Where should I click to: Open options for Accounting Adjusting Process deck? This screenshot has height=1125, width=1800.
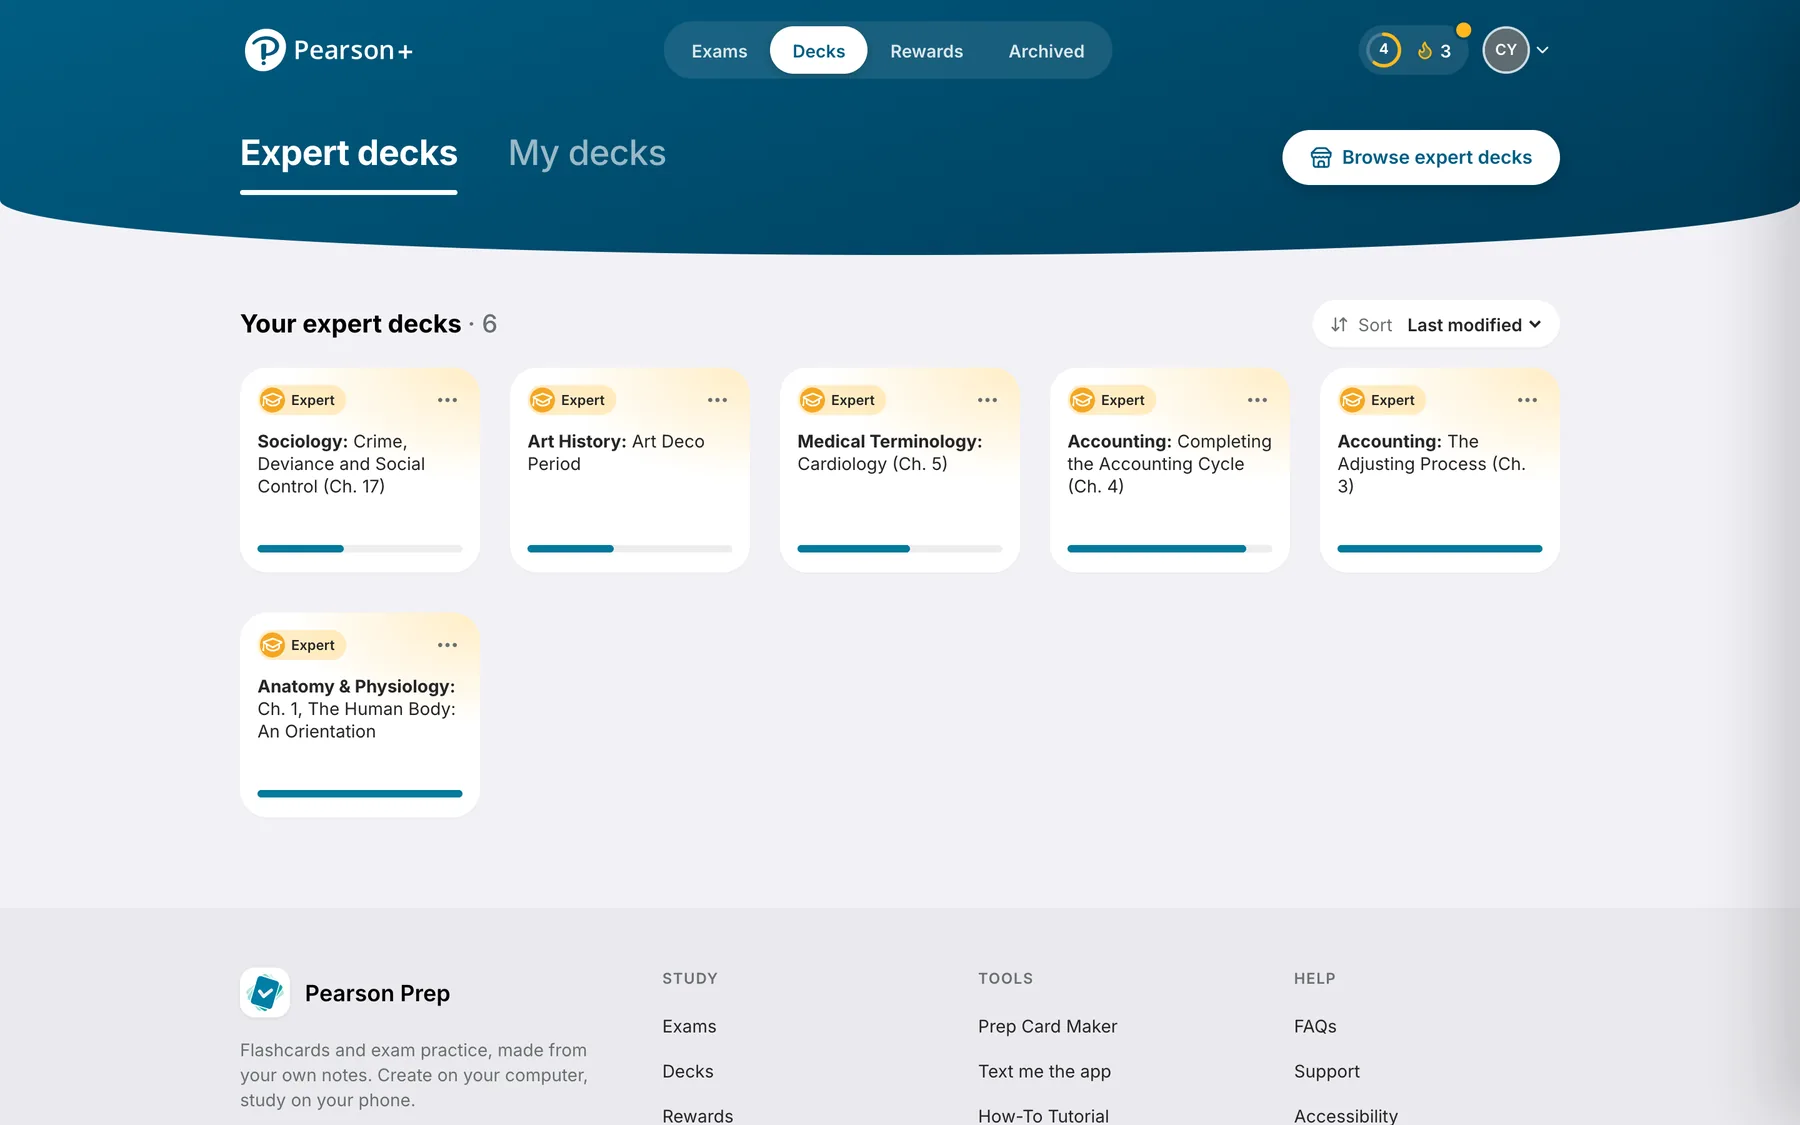coord(1527,400)
